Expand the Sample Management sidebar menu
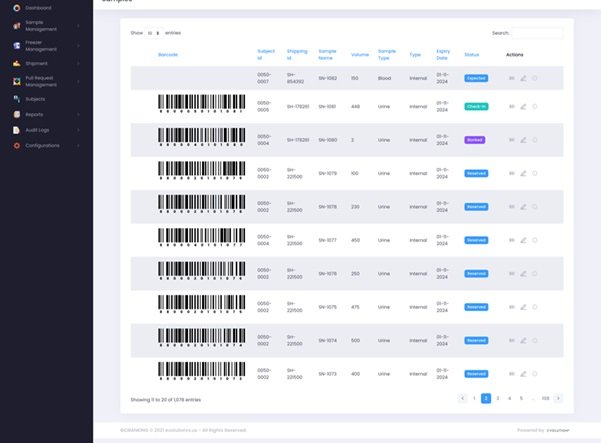This screenshot has width=601, height=443. pyautogui.click(x=46, y=26)
